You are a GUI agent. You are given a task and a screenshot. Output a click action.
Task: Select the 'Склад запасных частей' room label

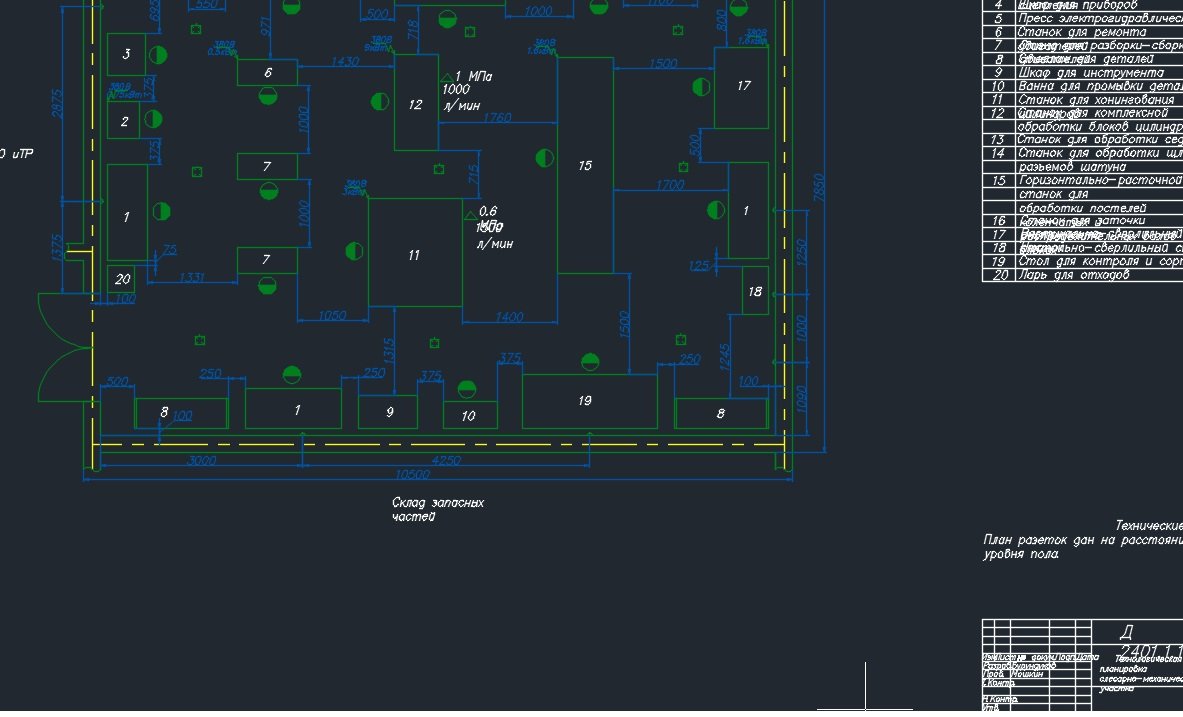point(437,510)
